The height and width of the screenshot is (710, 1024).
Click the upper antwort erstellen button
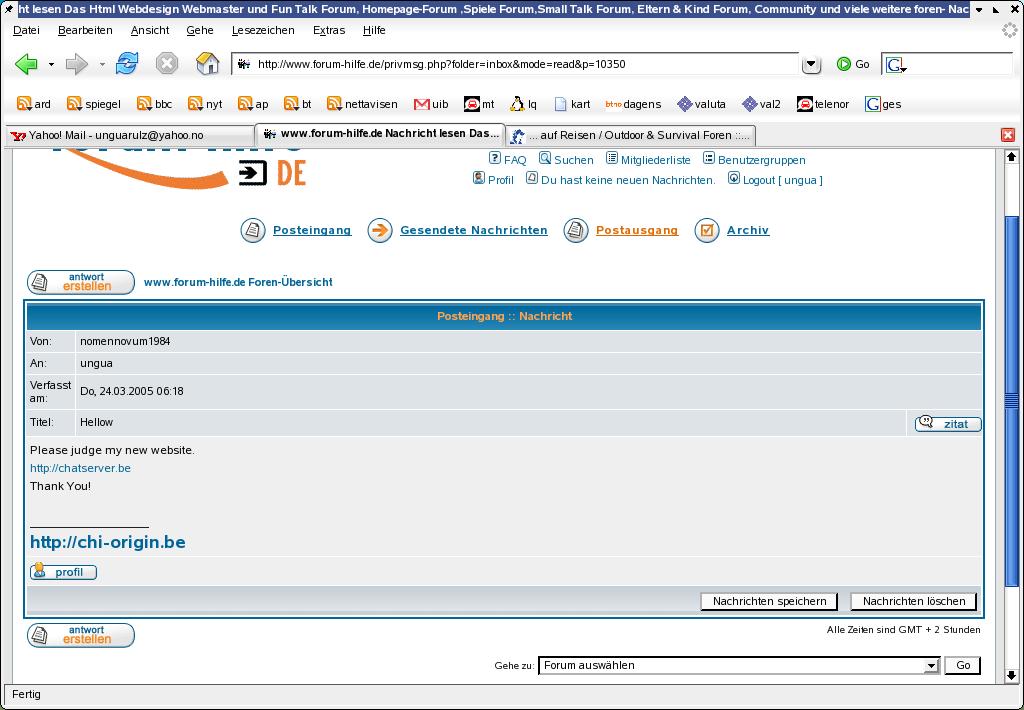pyautogui.click(x=81, y=282)
